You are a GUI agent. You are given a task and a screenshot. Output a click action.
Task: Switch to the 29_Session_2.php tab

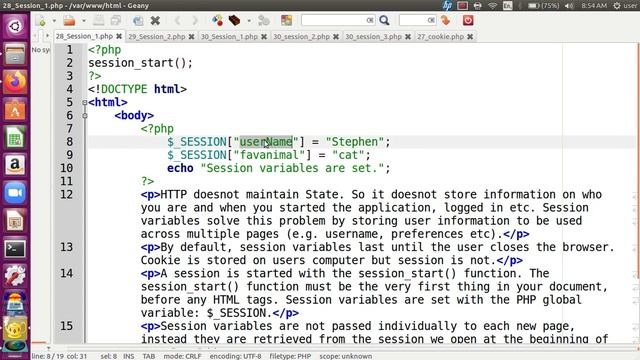point(157,36)
